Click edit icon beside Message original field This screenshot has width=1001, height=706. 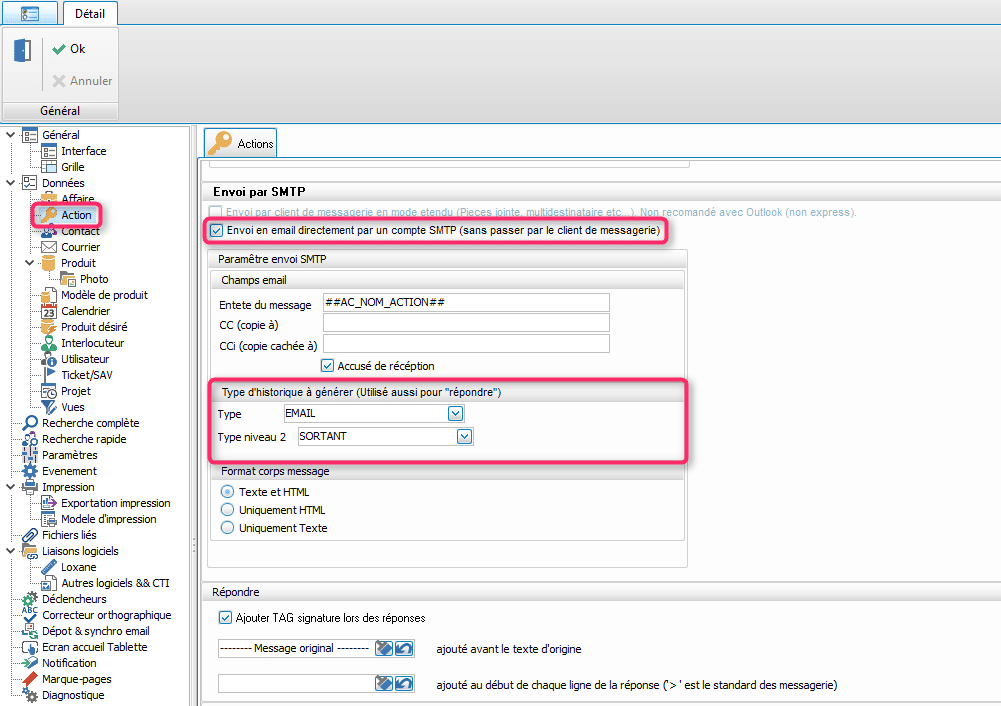383,649
